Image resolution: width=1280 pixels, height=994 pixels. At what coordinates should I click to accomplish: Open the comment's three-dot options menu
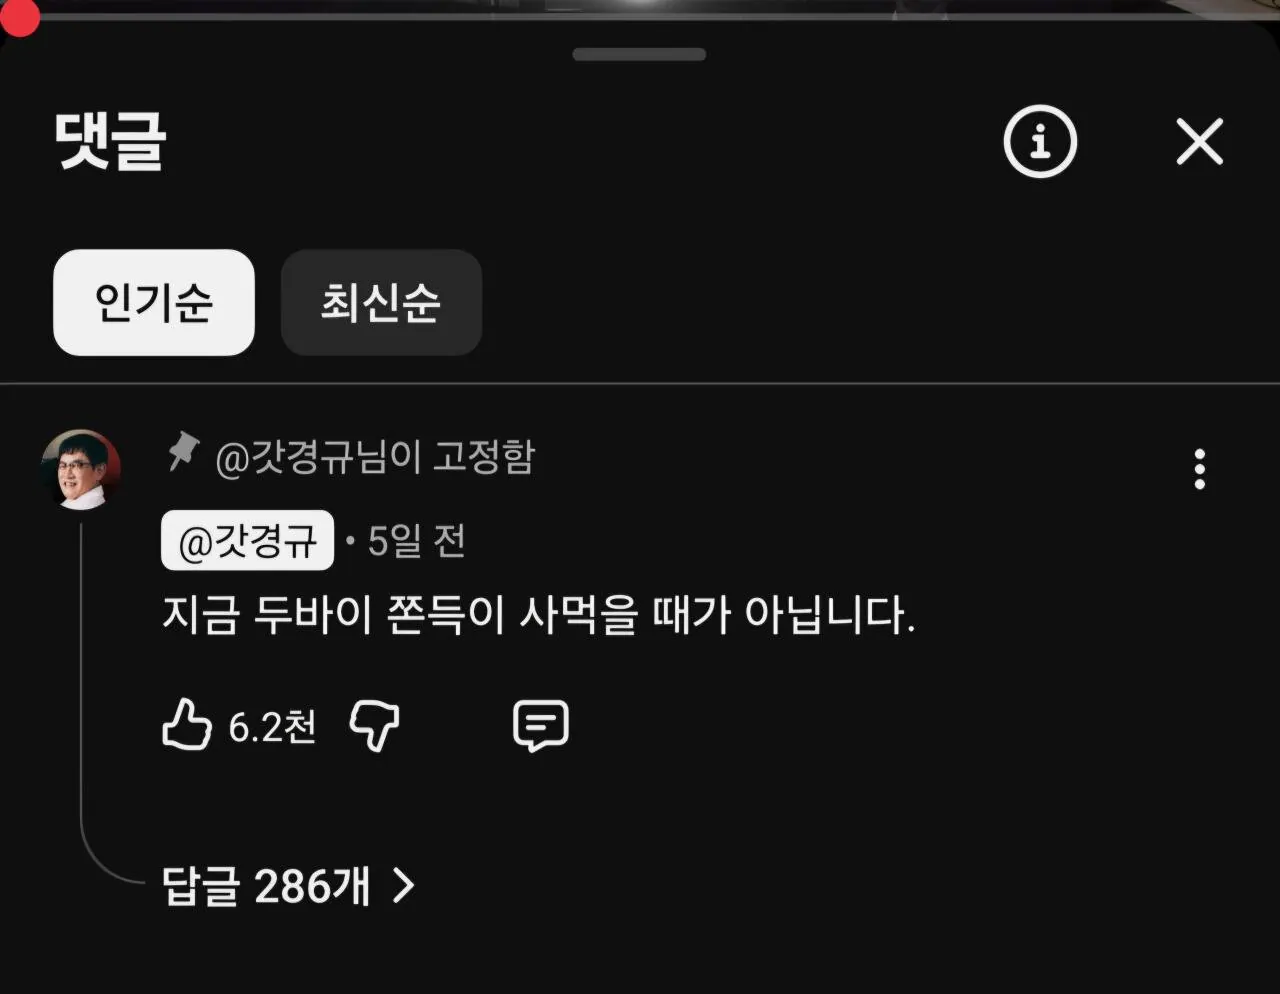(x=1199, y=469)
